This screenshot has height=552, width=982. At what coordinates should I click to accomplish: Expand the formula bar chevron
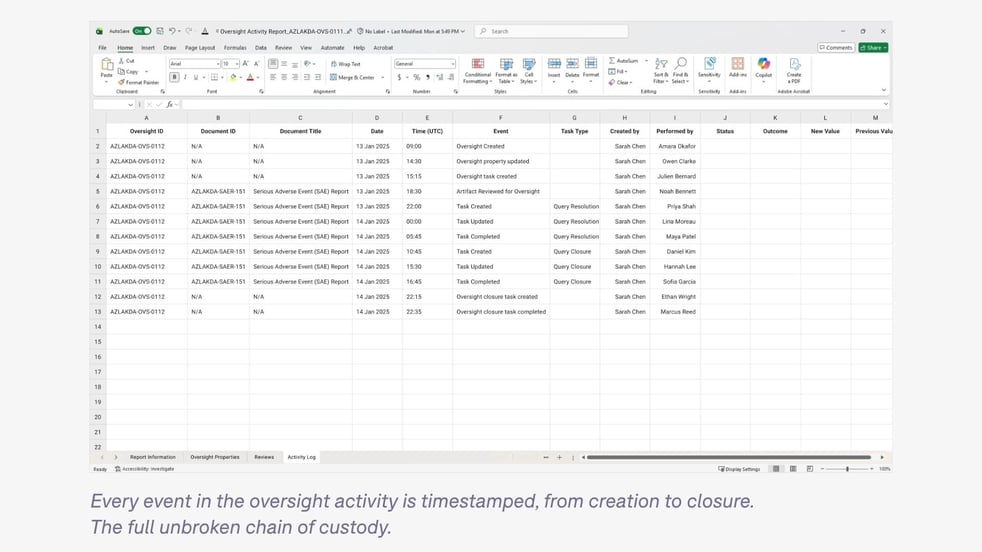tap(886, 104)
